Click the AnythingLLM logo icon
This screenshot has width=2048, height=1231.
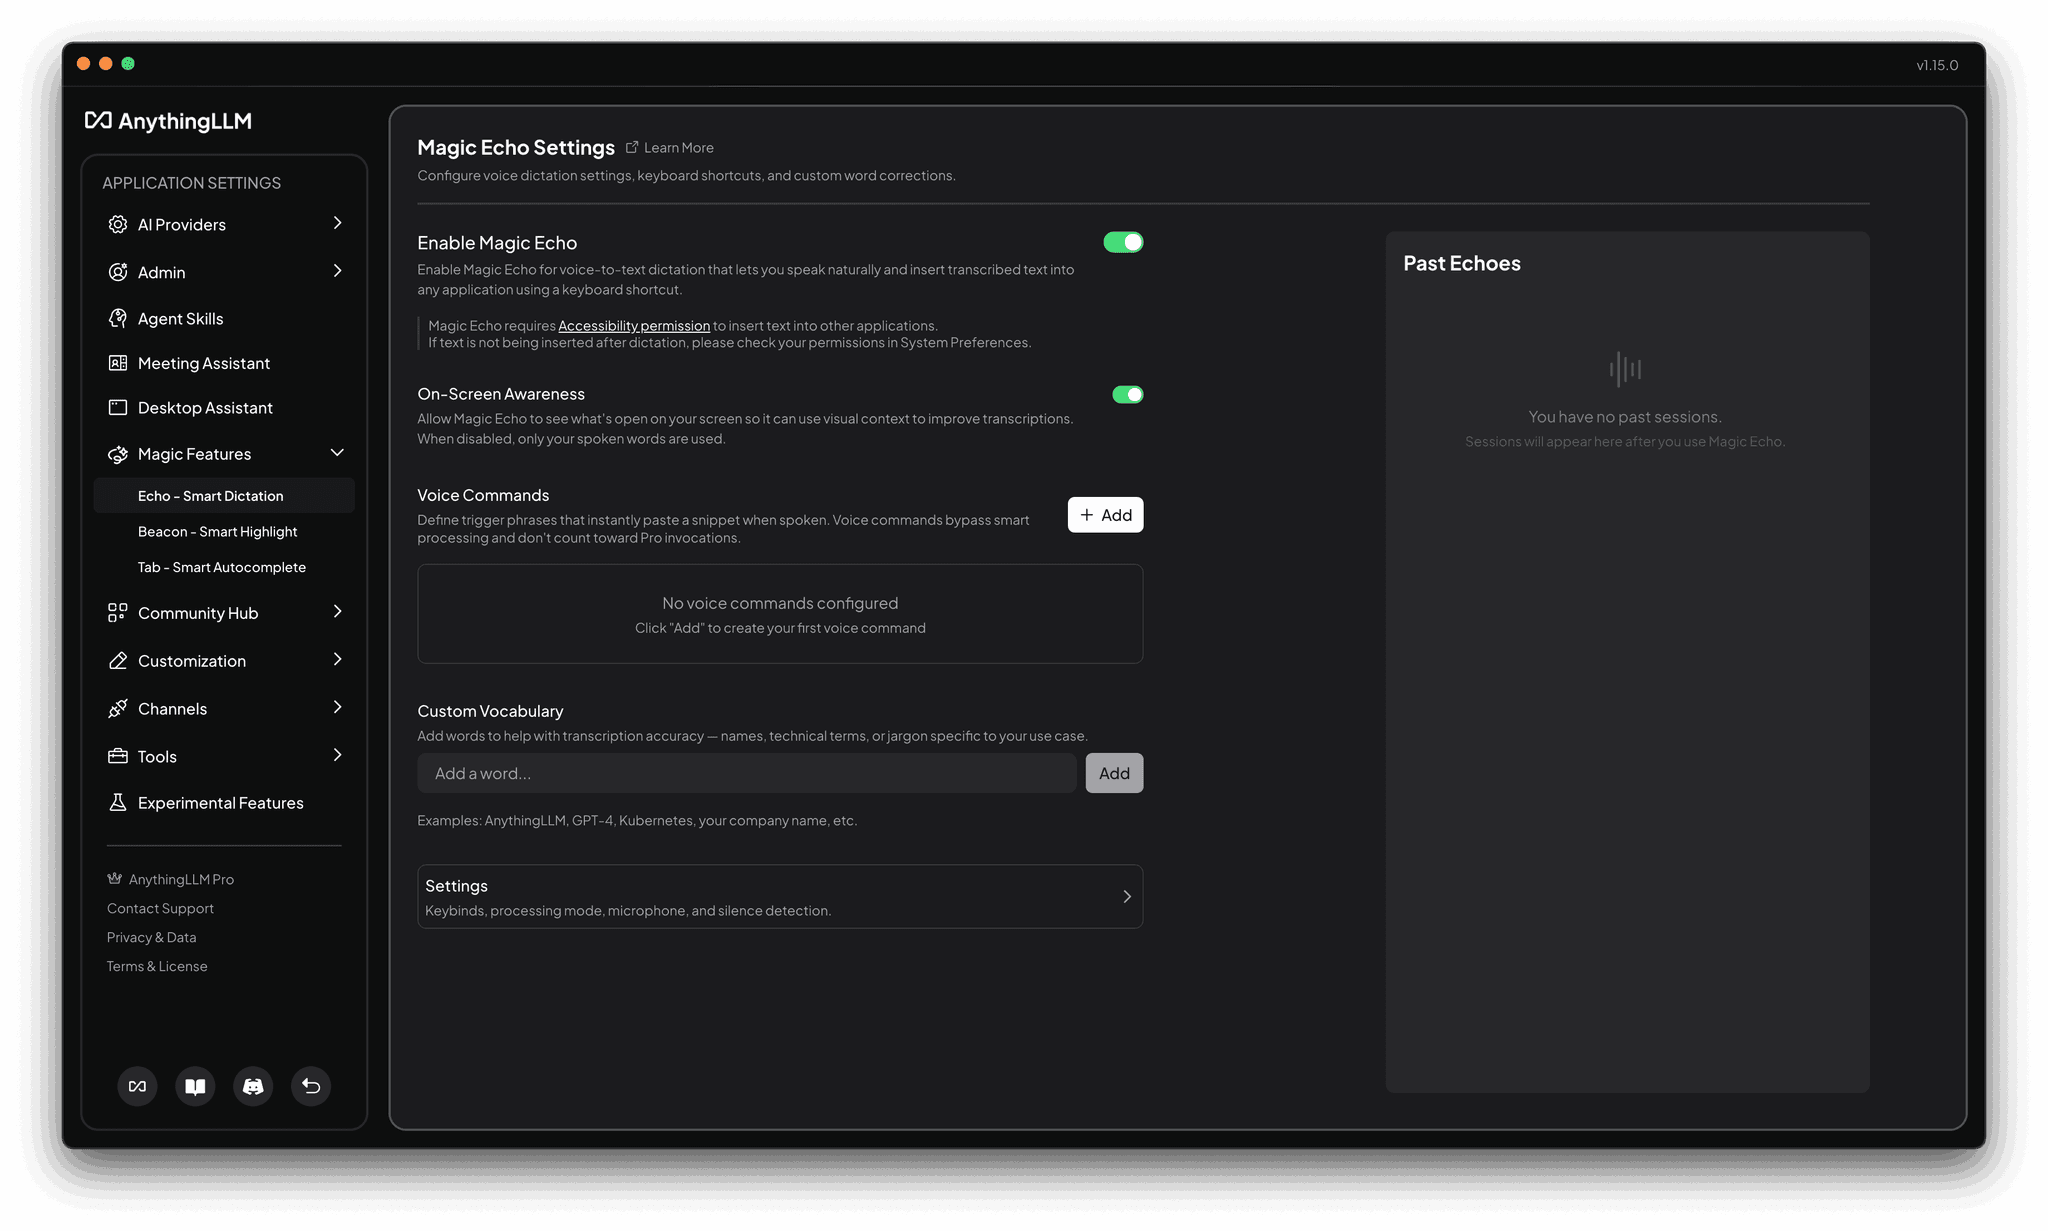tap(98, 121)
